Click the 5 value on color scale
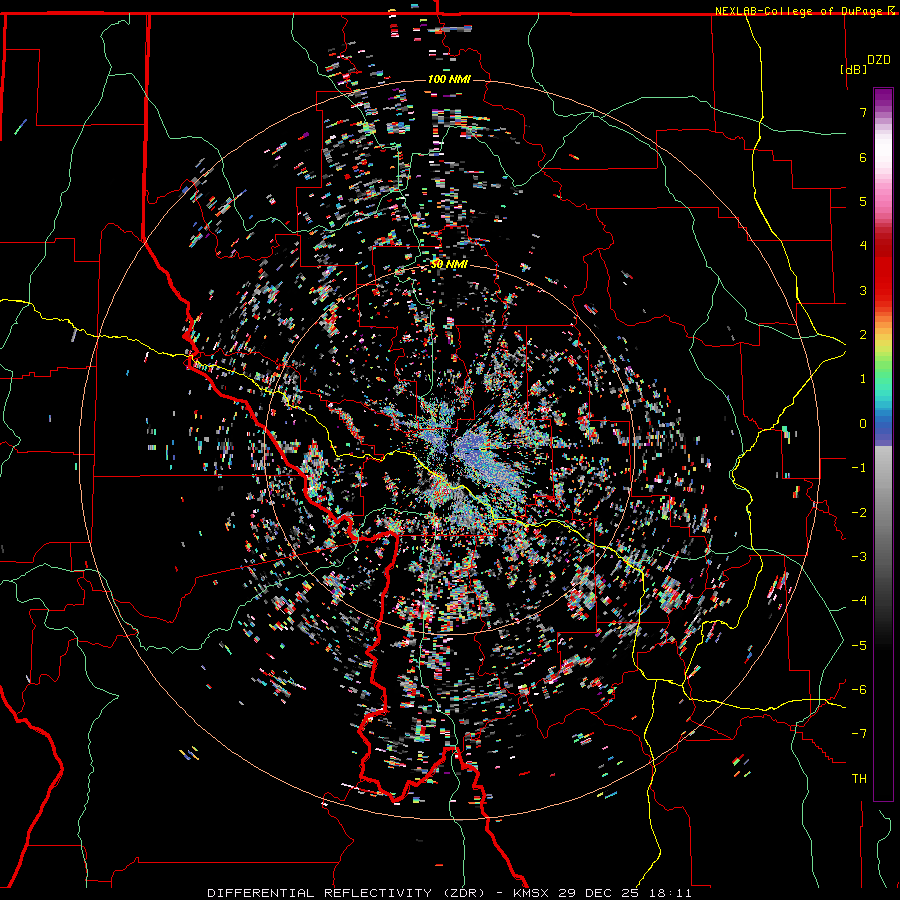The image size is (900, 900). (863, 201)
